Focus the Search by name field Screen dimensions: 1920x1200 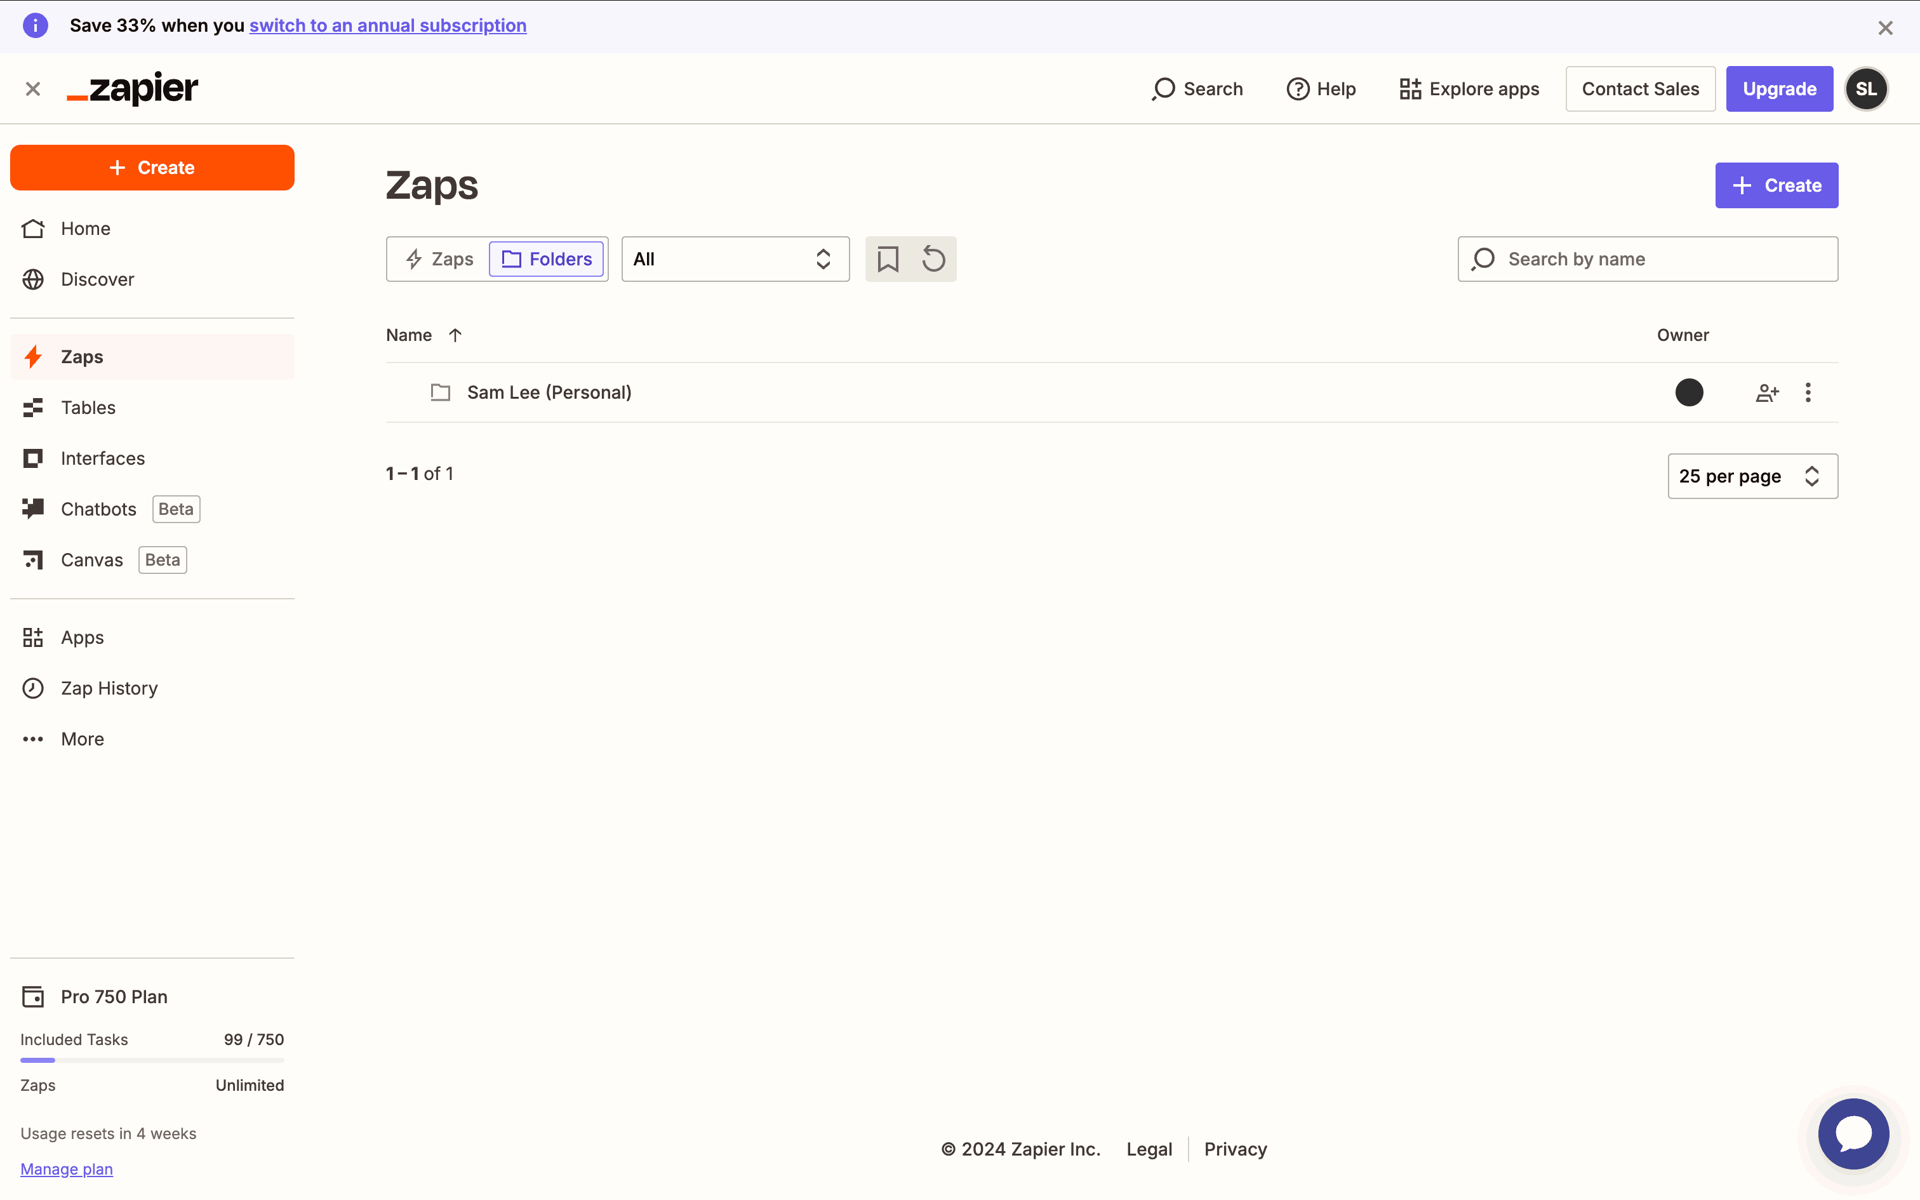coord(1647,259)
